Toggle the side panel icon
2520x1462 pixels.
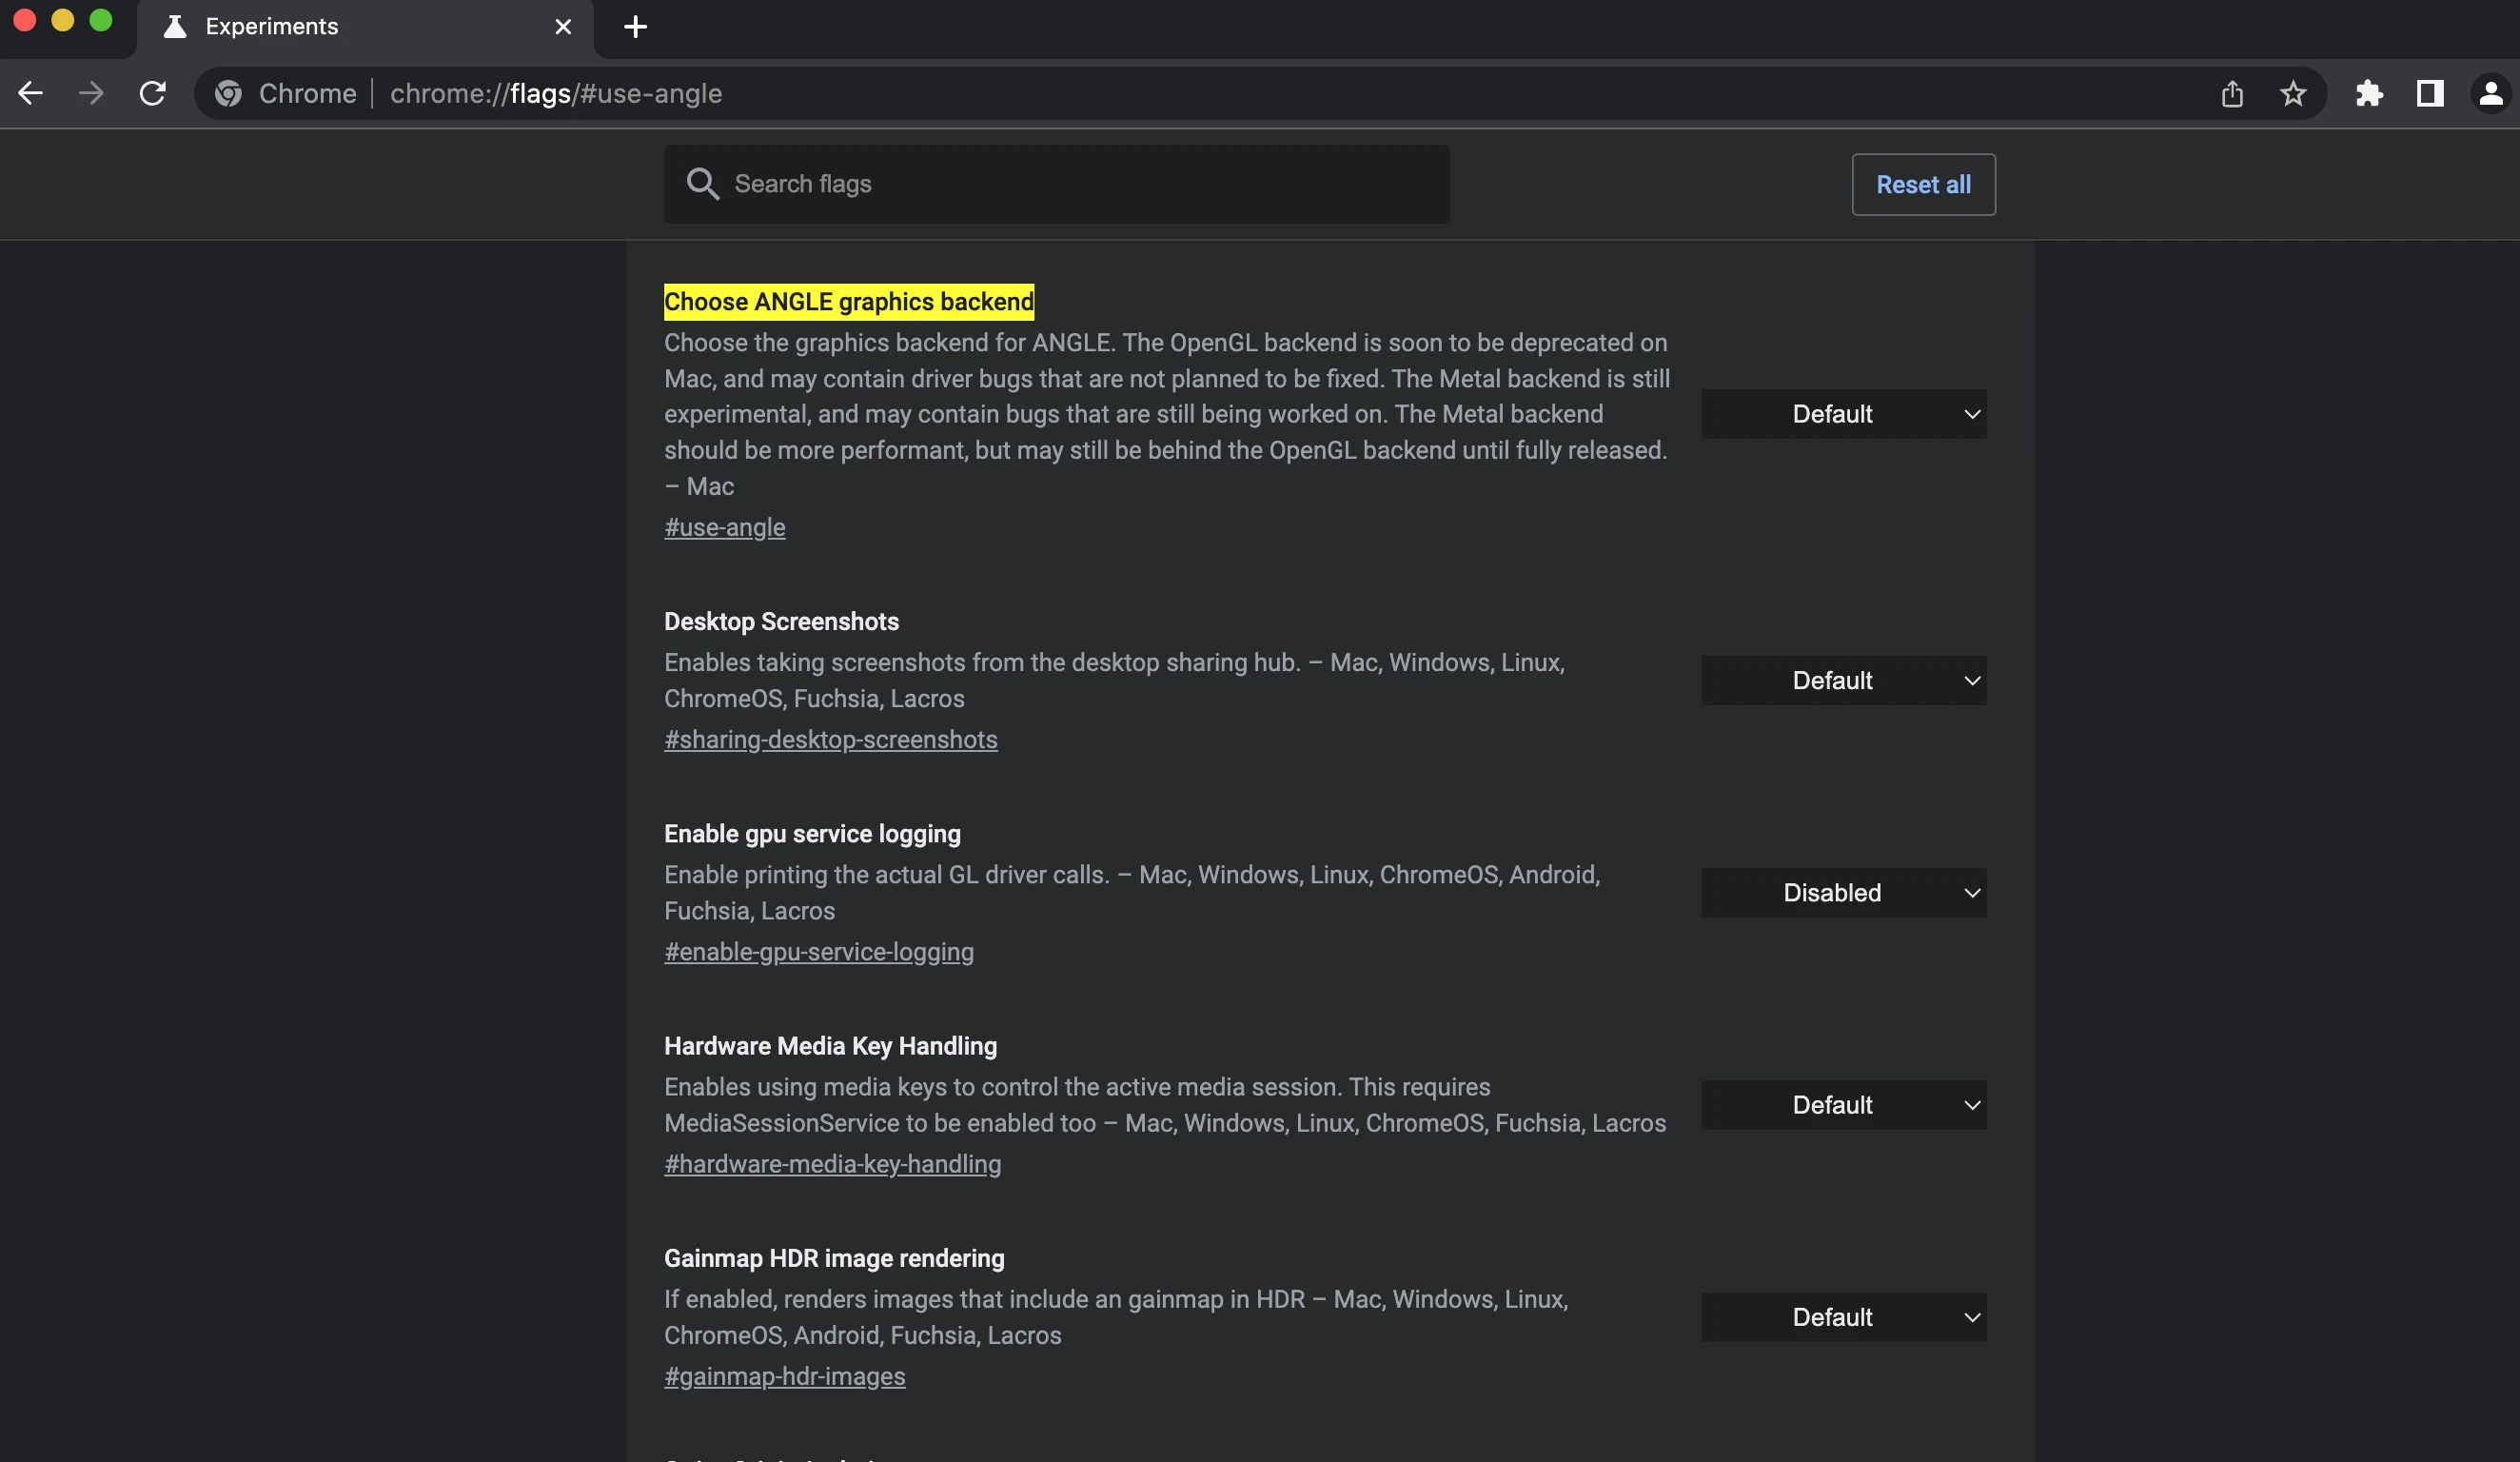pyautogui.click(x=2430, y=94)
